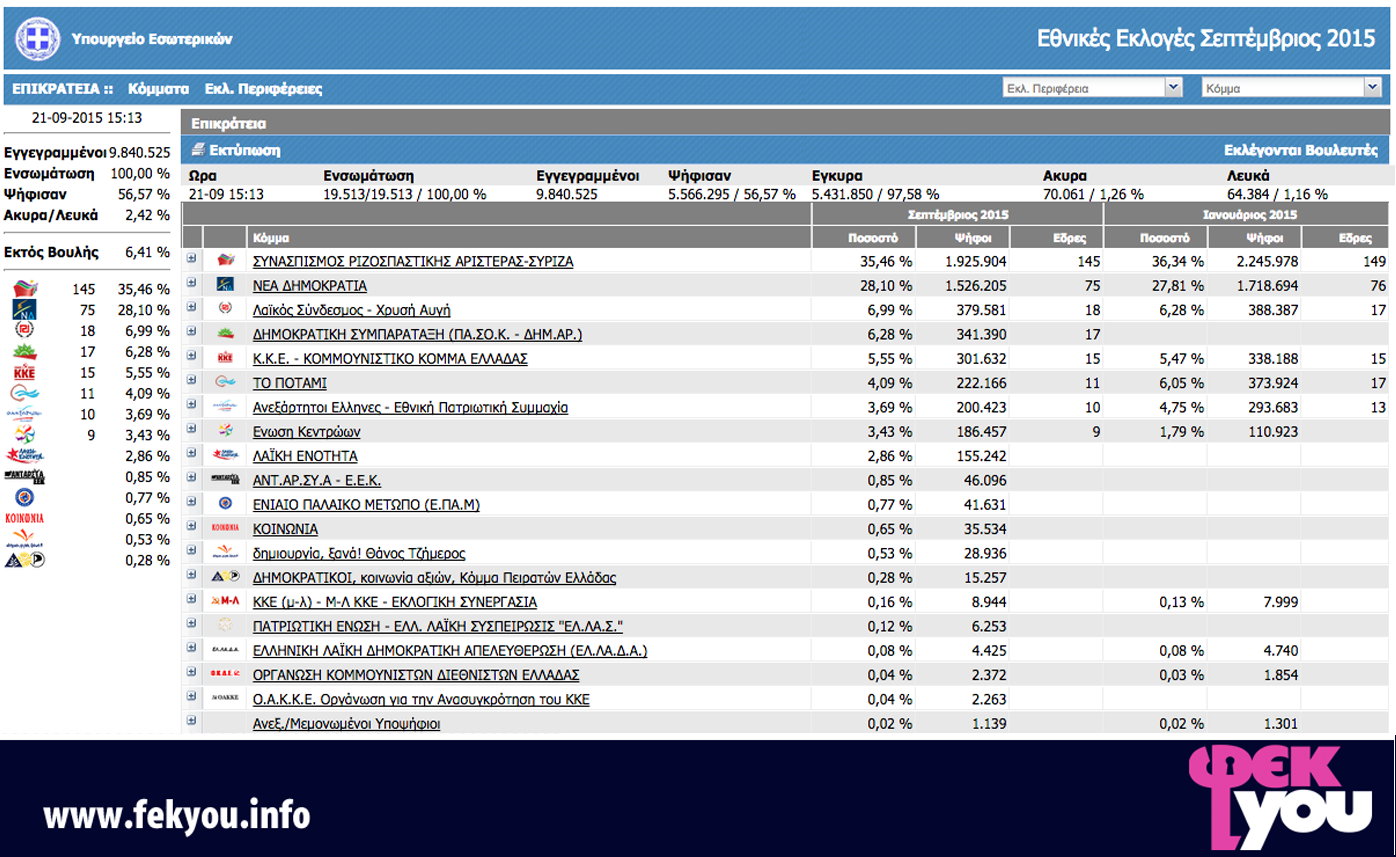
Task: Click the Το Ποτάμι party logo in table
Action: click(x=225, y=382)
